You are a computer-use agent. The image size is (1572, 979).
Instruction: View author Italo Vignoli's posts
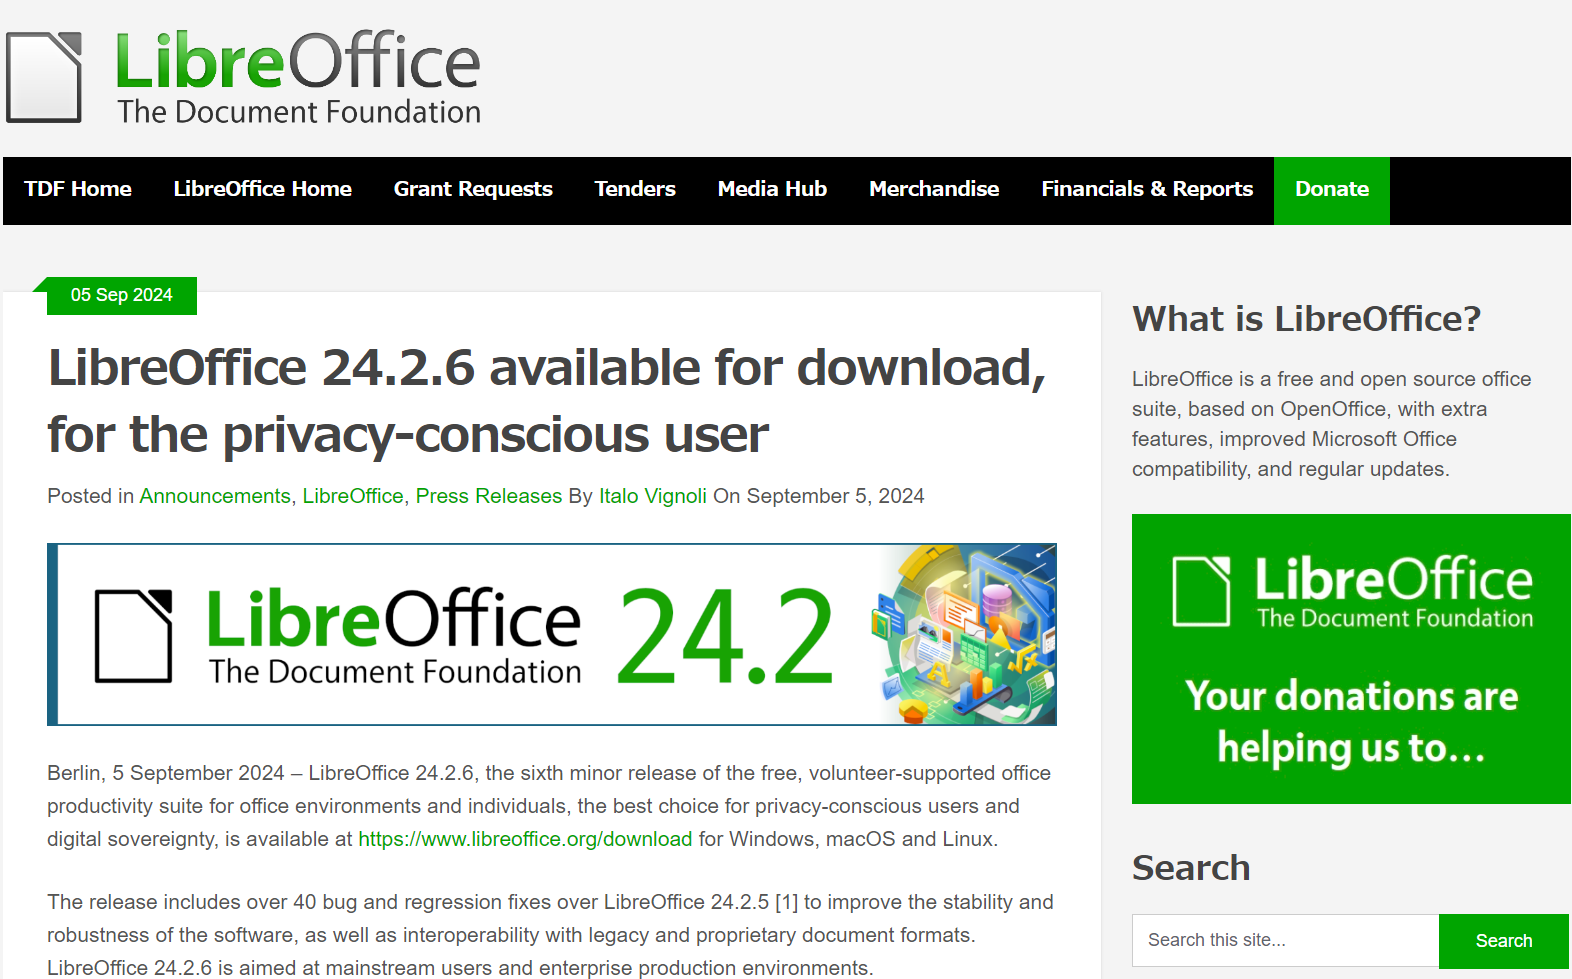(653, 496)
